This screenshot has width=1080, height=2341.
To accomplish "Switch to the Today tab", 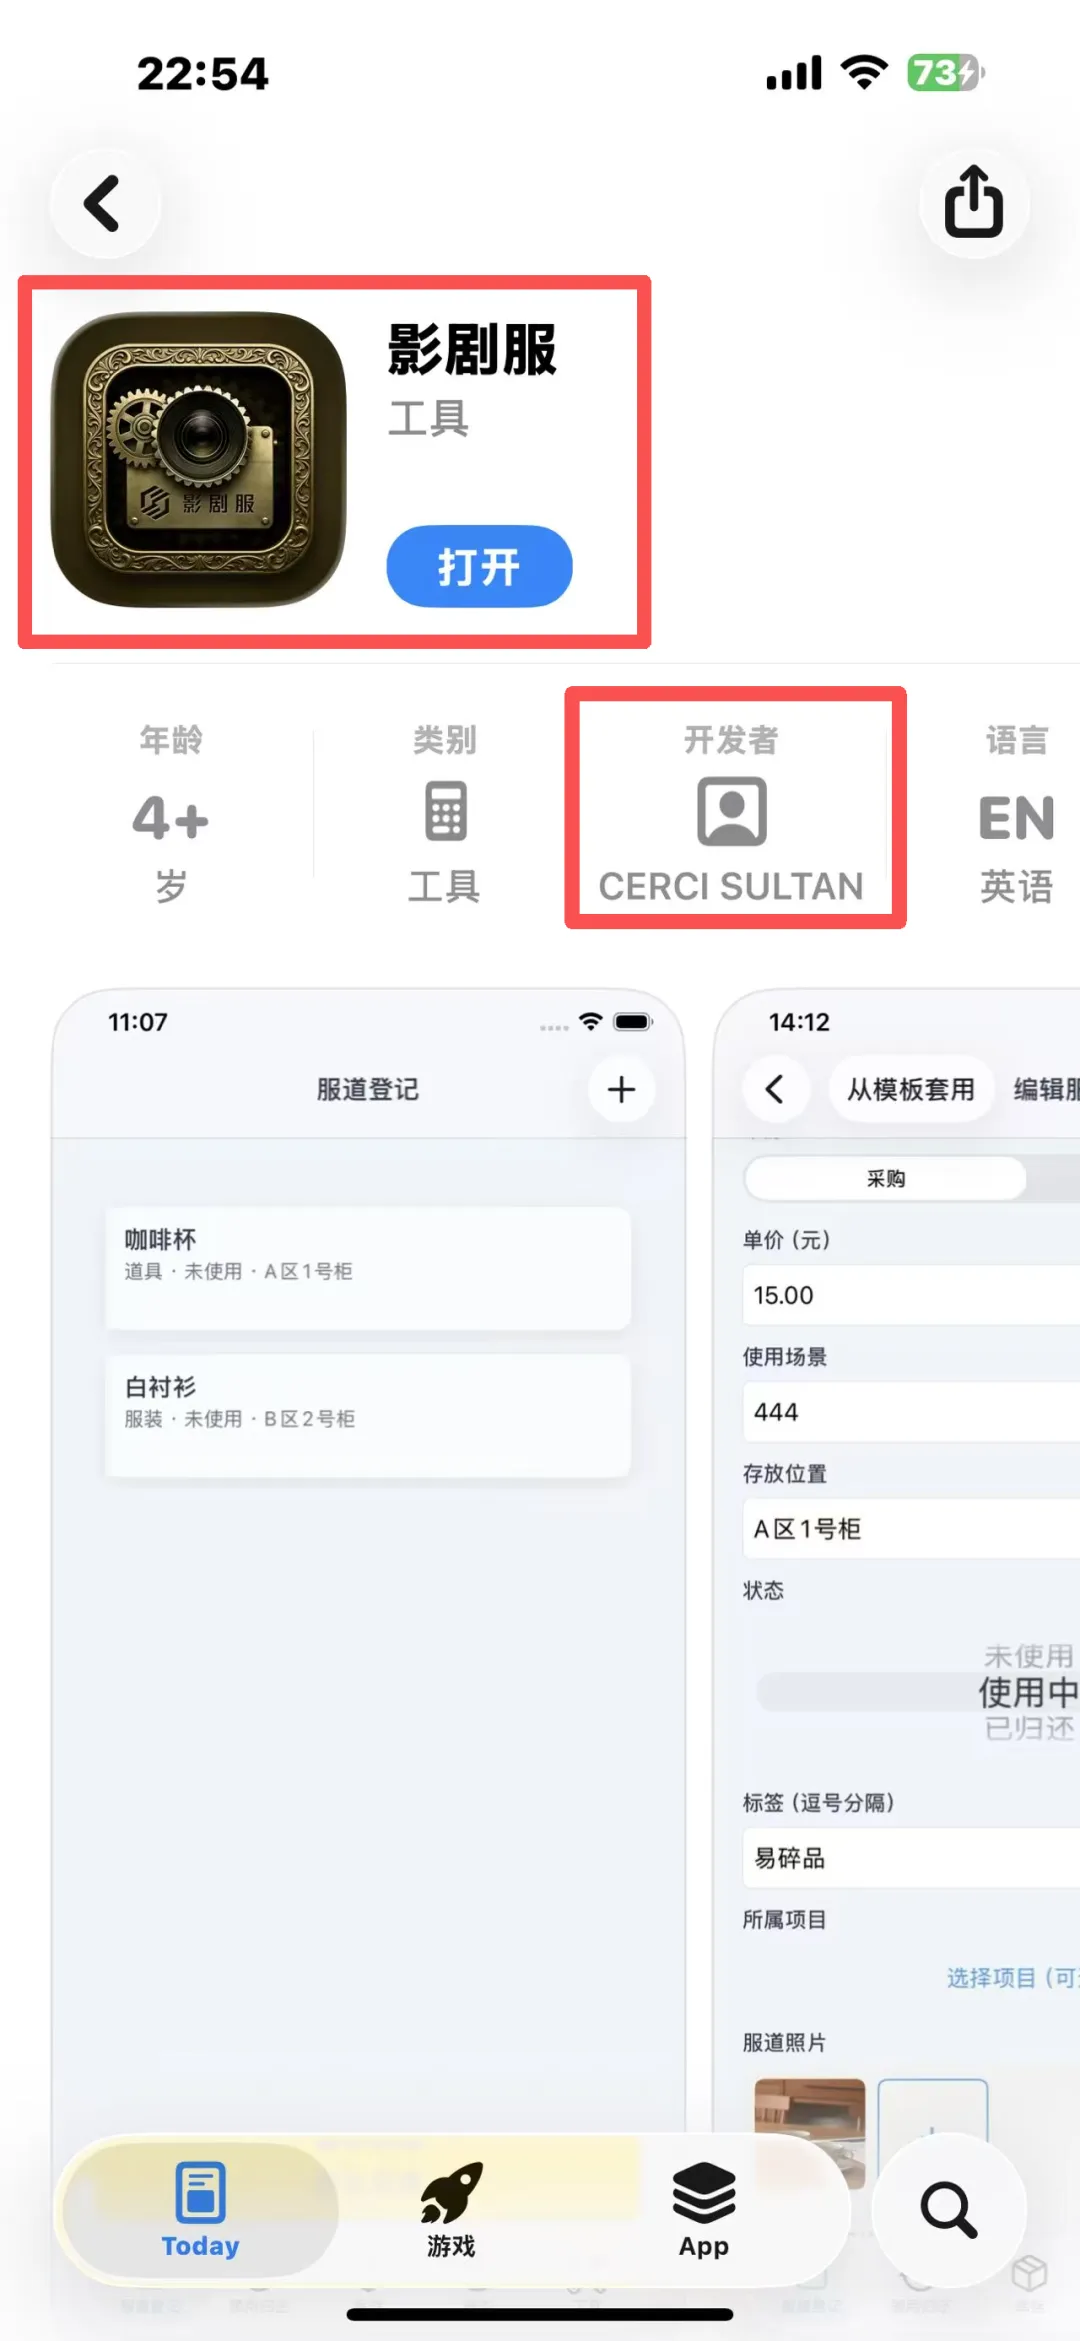I will click(200, 2212).
